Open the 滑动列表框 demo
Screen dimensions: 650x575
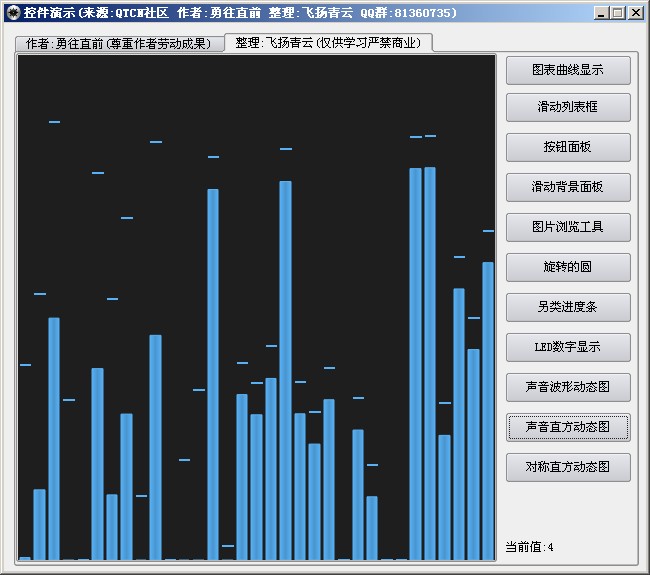click(x=568, y=107)
